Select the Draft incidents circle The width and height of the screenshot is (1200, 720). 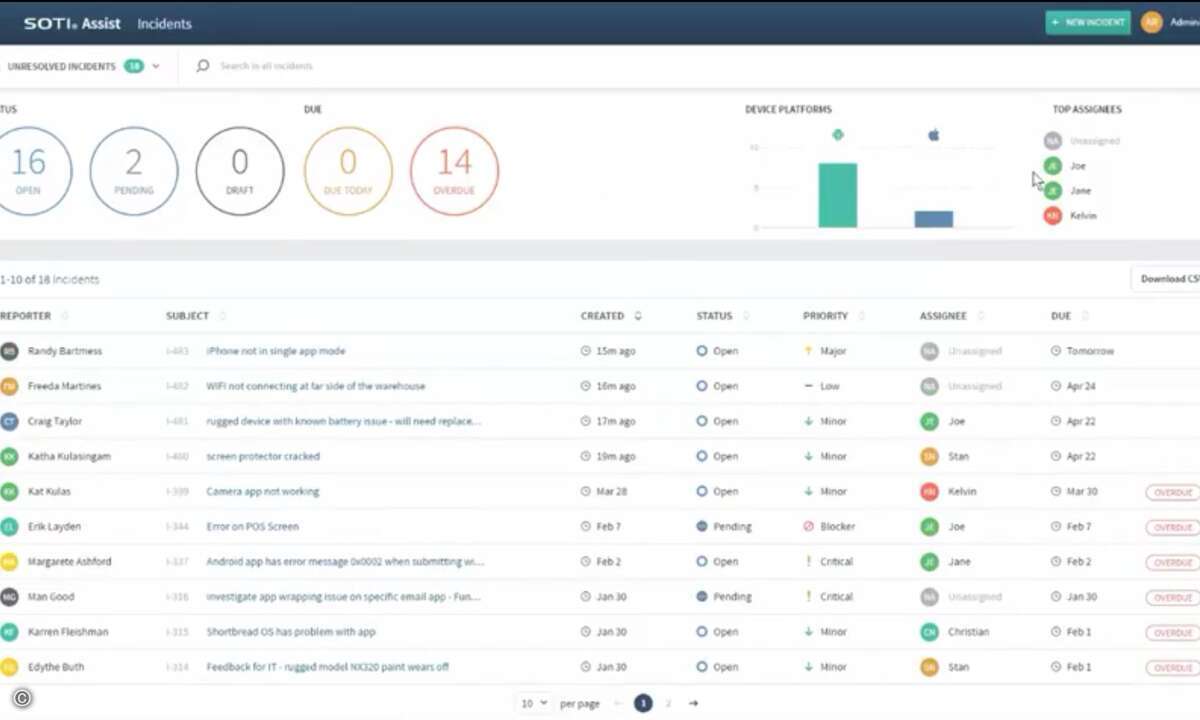(240, 170)
